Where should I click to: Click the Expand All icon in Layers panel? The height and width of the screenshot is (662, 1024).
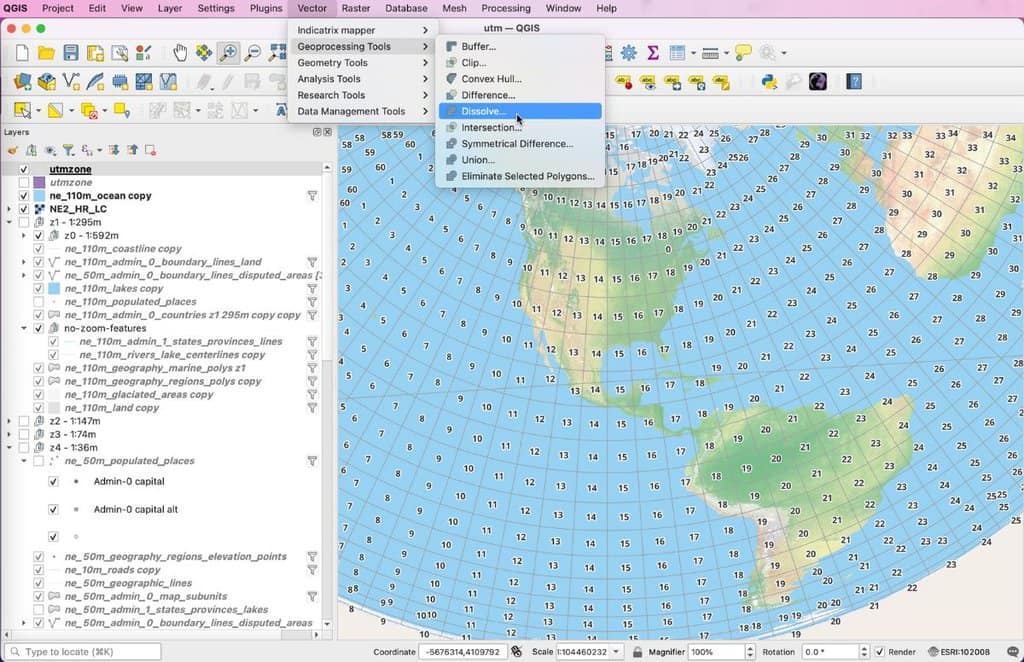pos(114,150)
